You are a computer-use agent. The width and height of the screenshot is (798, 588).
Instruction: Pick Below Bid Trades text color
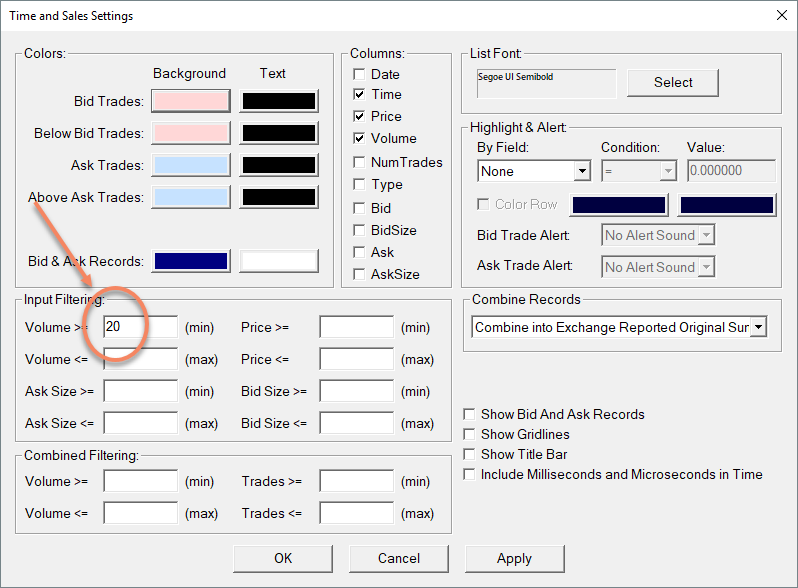click(x=279, y=133)
